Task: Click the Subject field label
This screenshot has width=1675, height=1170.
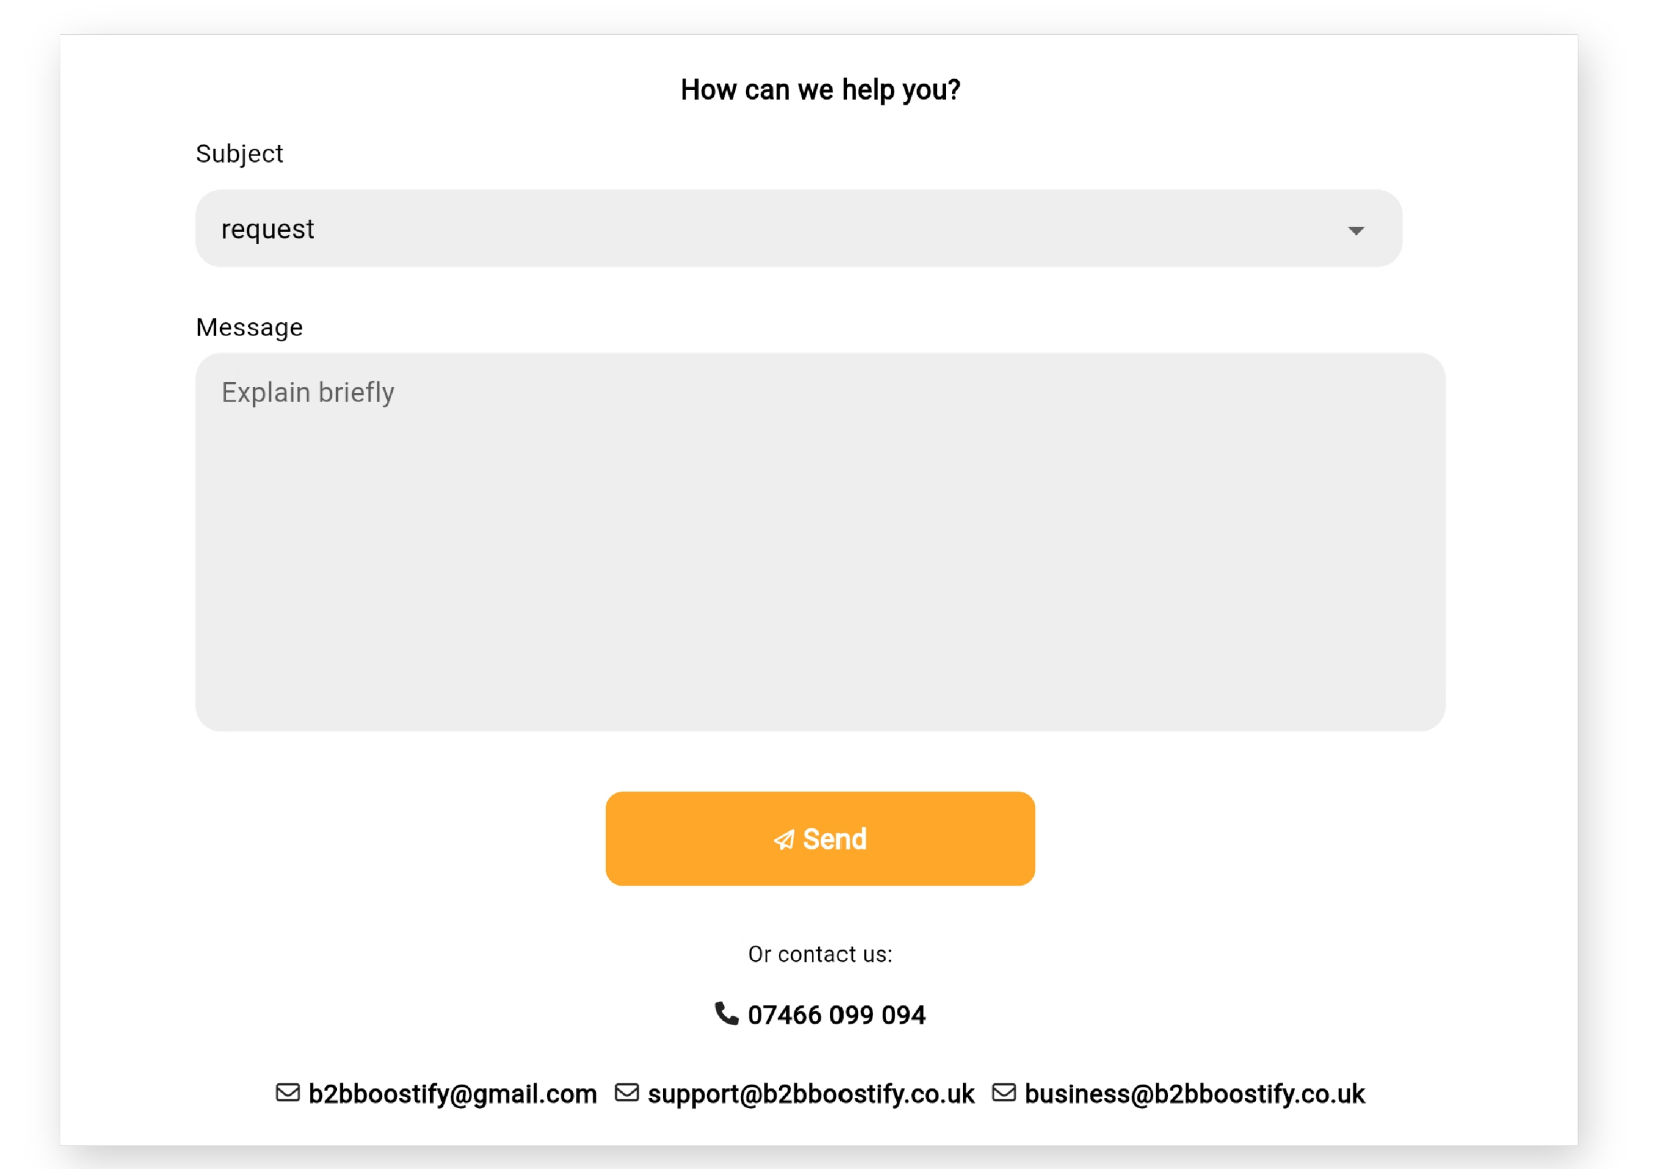Action: pyautogui.click(x=240, y=154)
